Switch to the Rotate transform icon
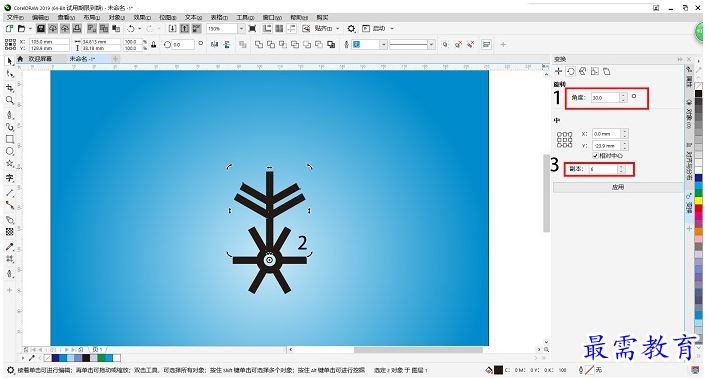 point(571,71)
